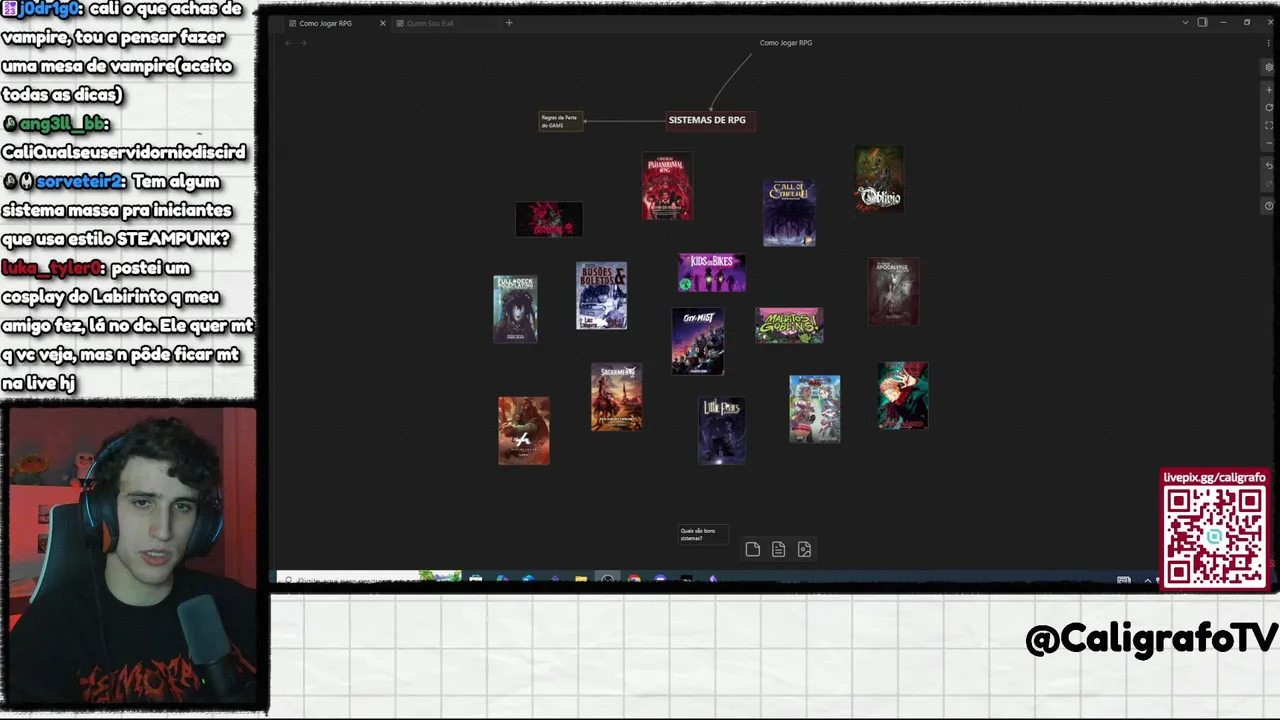The width and height of the screenshot is (1280, 720).
Task: Select Call of Cthulhu cover image
Action: 789,213
